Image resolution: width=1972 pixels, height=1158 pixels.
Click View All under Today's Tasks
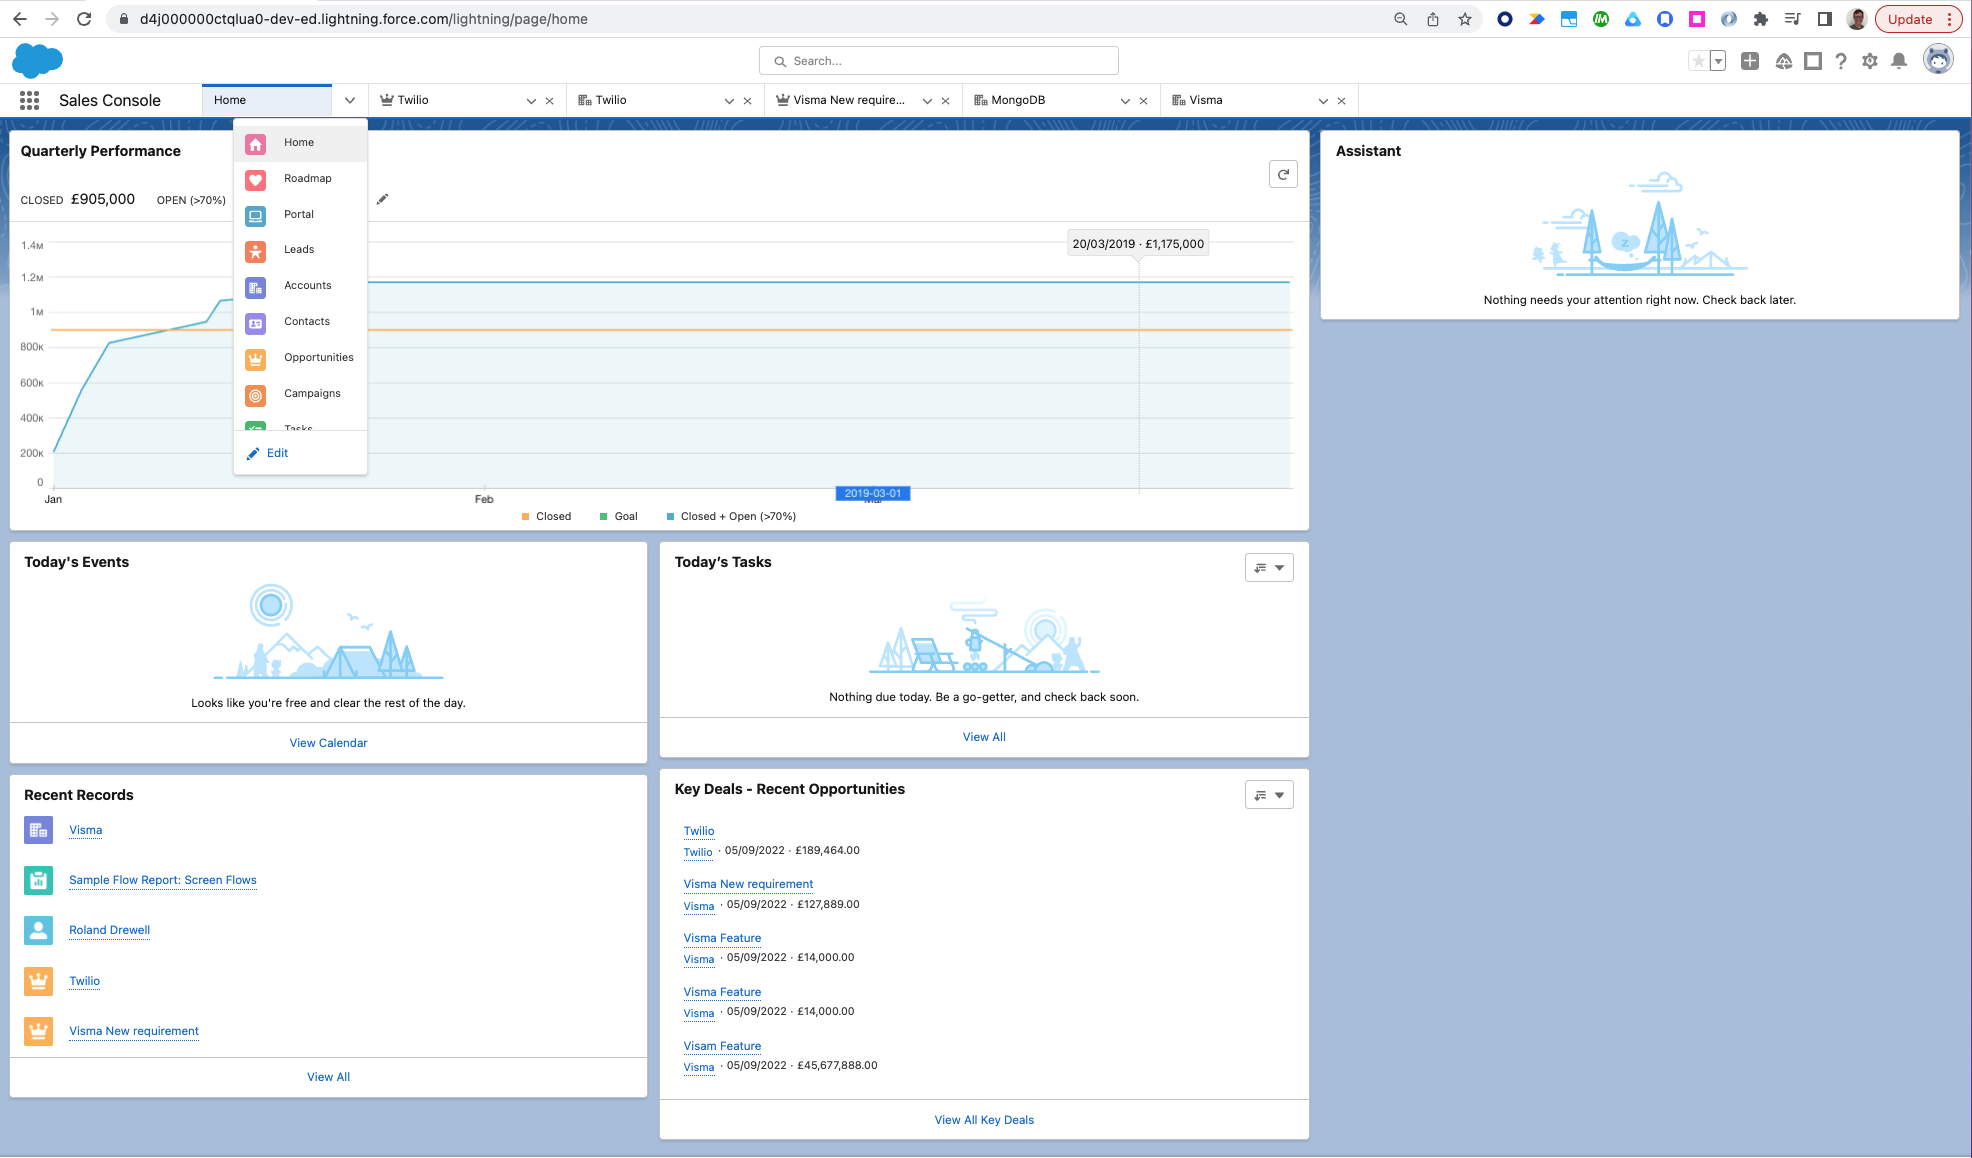[x=984, y=737]
